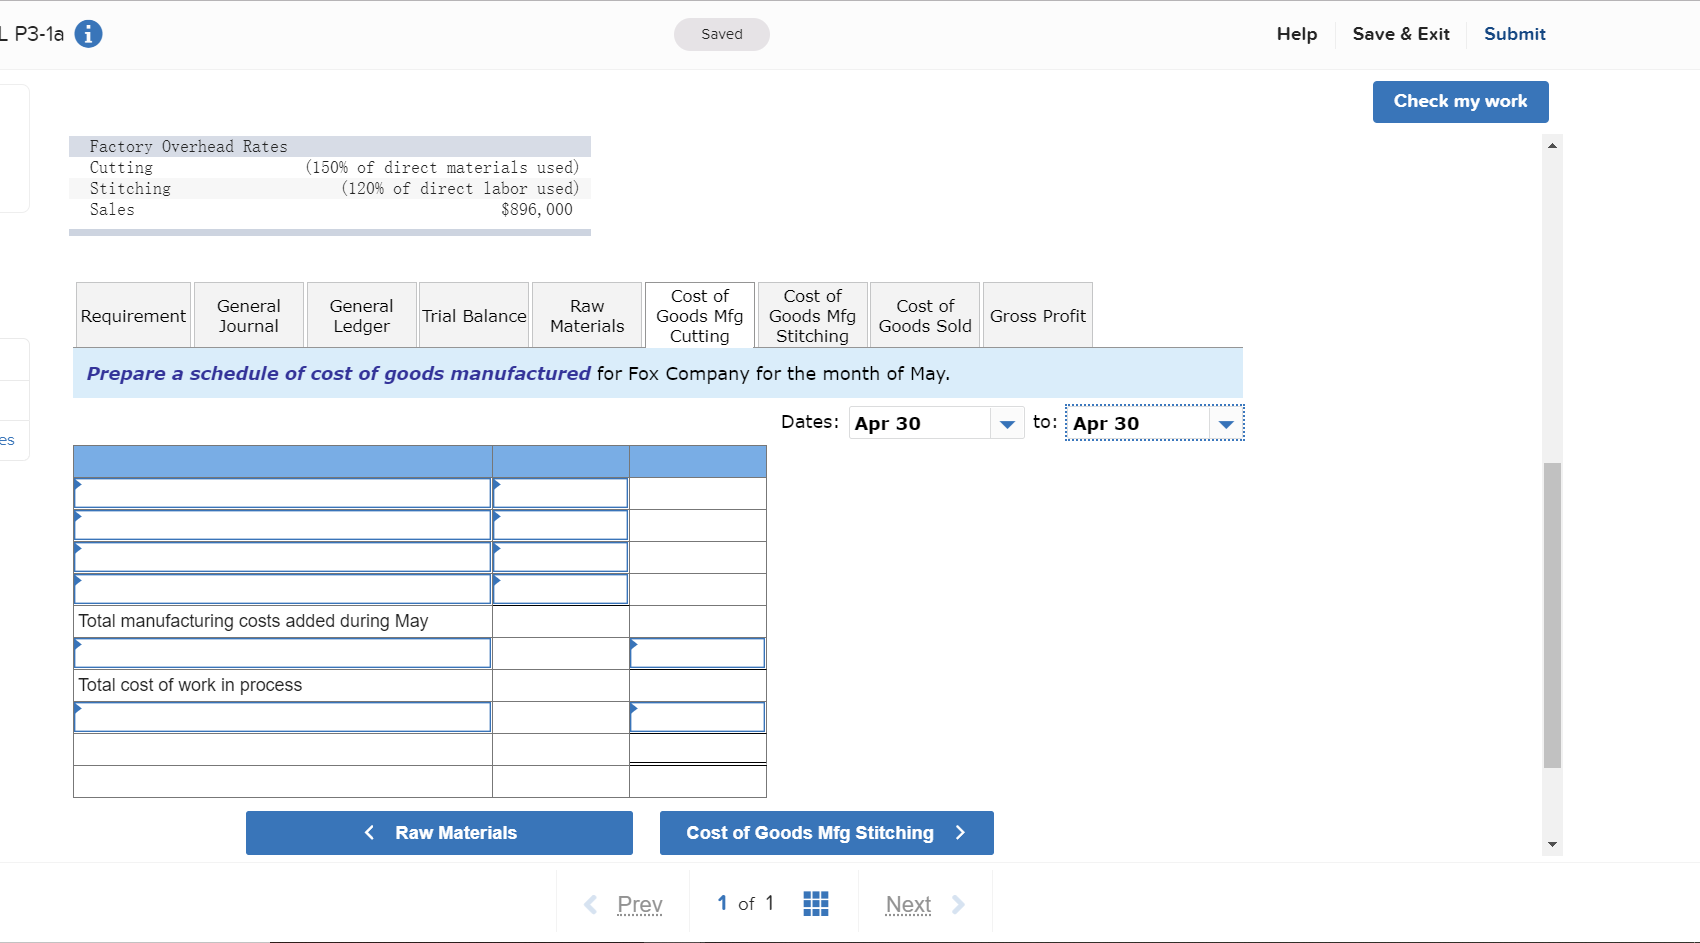1700x943 pixels.
Task: Click Save & Exit
Action: coord(1401,34)
